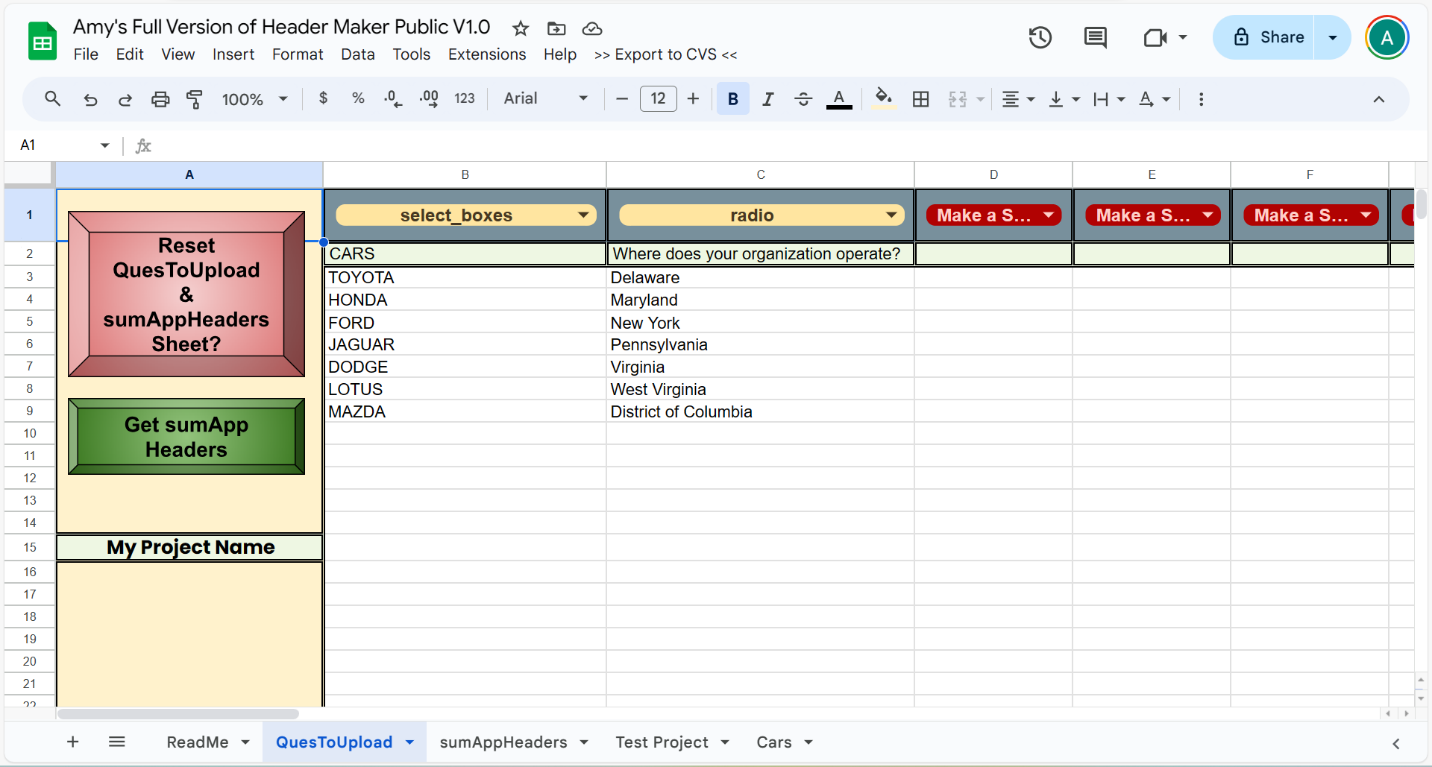Open the Format menu
The height and width of the screenshot is (767, 1432).
[298, 55]
